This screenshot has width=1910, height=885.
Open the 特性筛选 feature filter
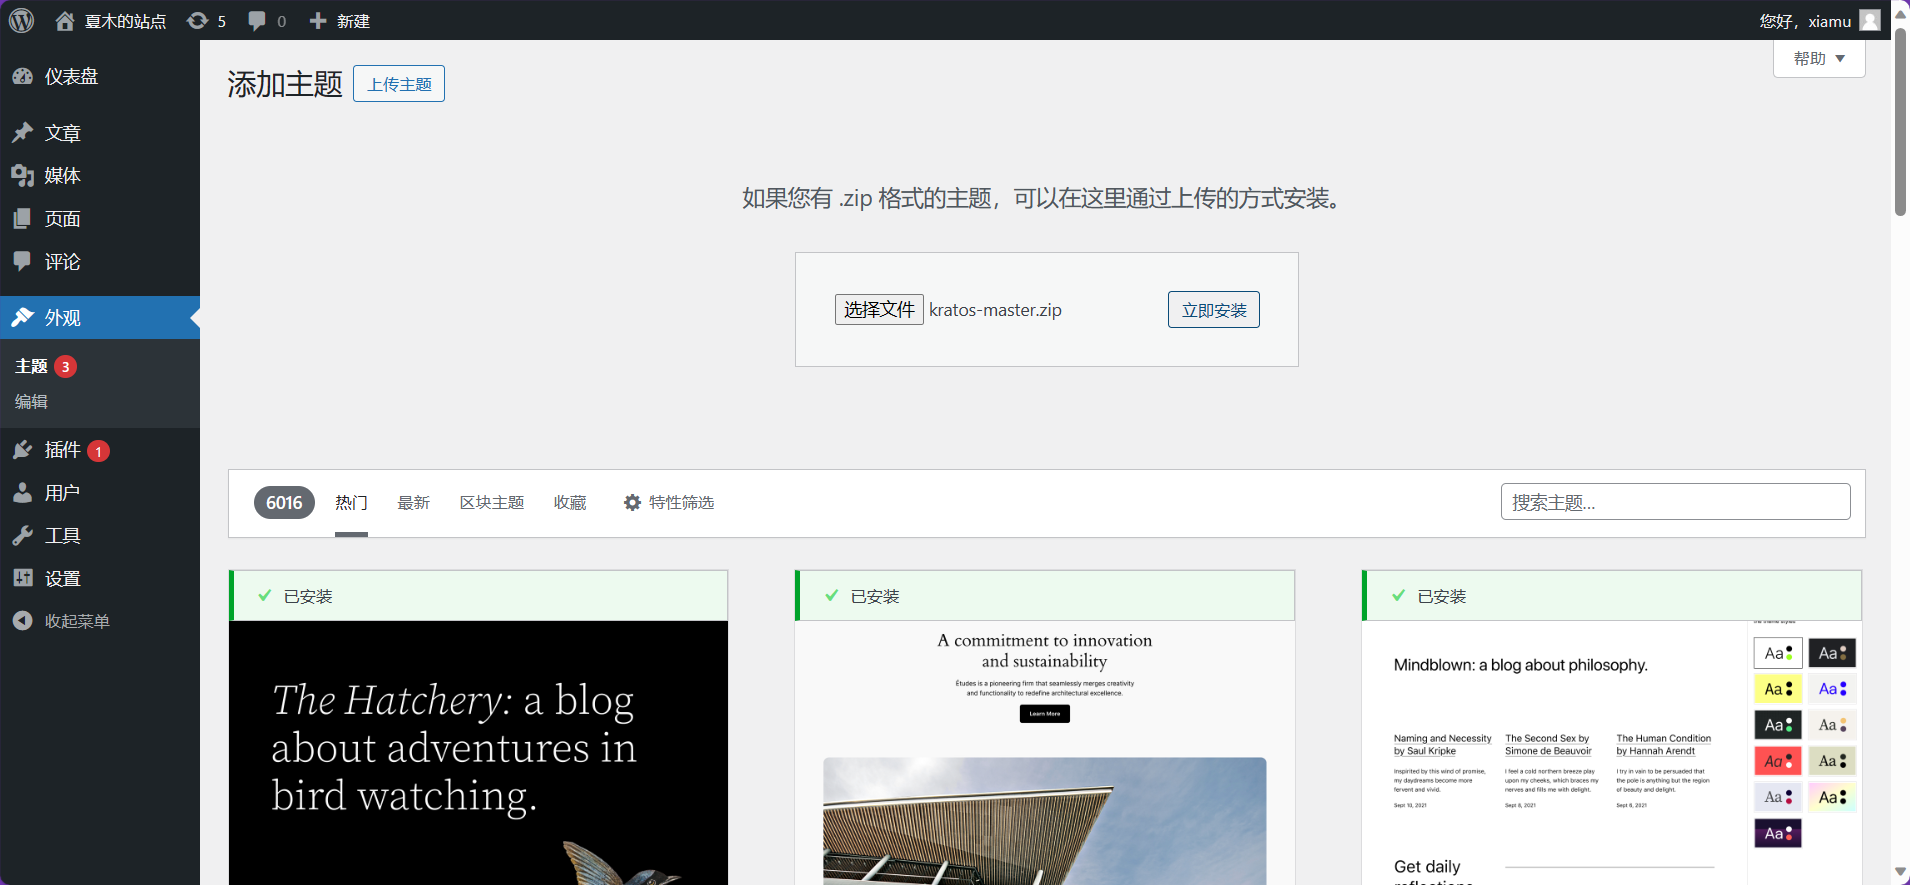point(669,503)
